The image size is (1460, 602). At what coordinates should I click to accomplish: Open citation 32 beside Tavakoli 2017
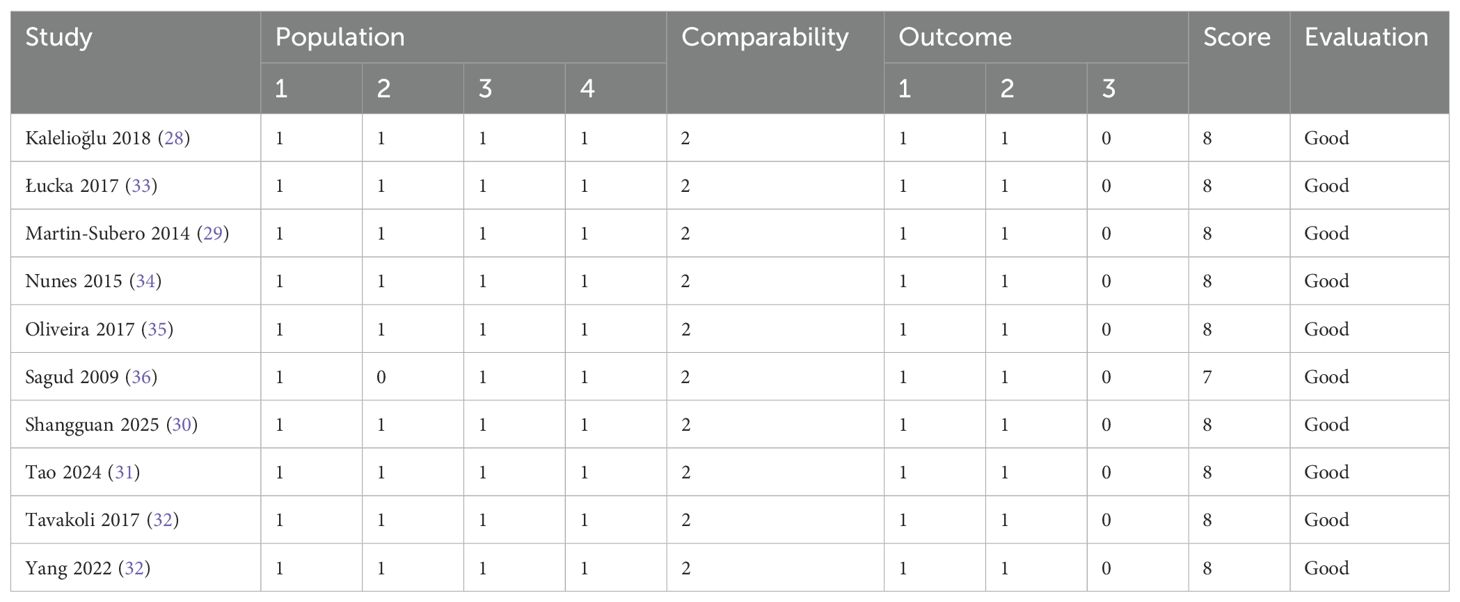pyautogui.click(x=163, y=520)
